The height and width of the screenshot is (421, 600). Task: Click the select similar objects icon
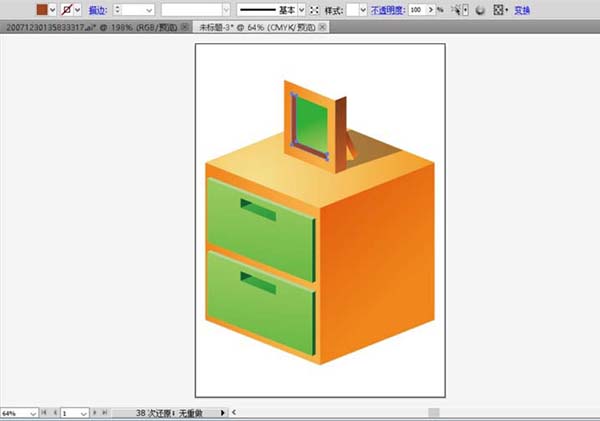click(x=456, y=10)
